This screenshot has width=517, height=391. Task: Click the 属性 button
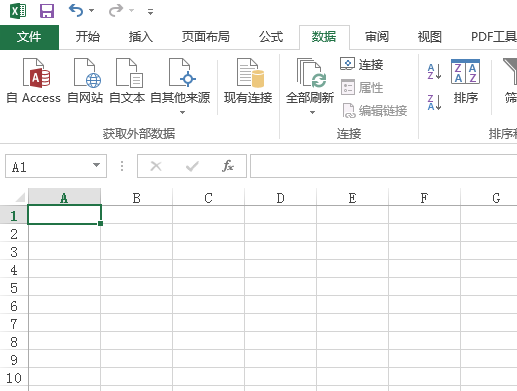(x=362, y=88)
